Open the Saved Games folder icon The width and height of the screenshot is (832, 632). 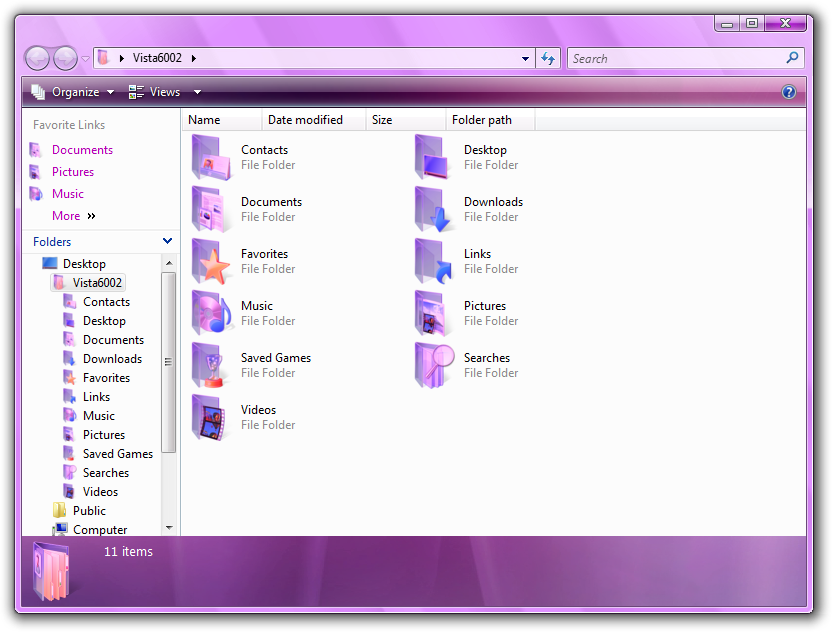(x=211, y=366)
